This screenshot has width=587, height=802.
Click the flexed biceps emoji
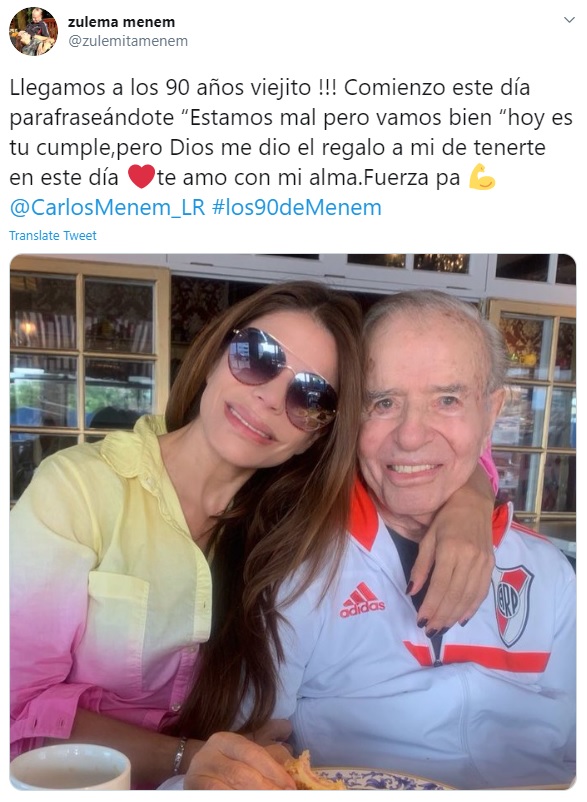(x=482, y=176)
